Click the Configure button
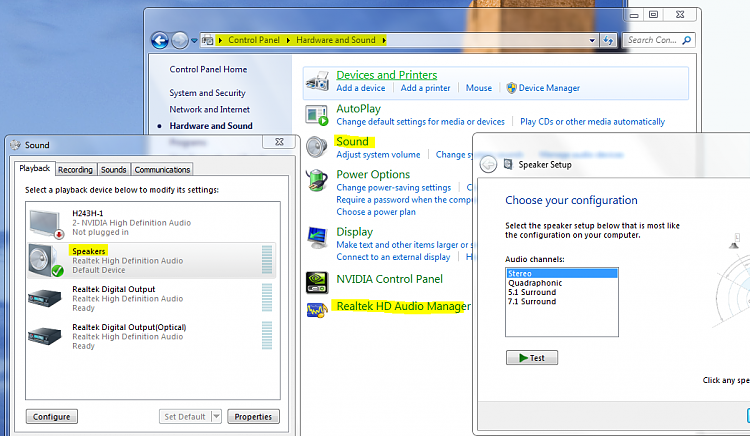Viewport: 750px width, 436px height. [52, 416]
